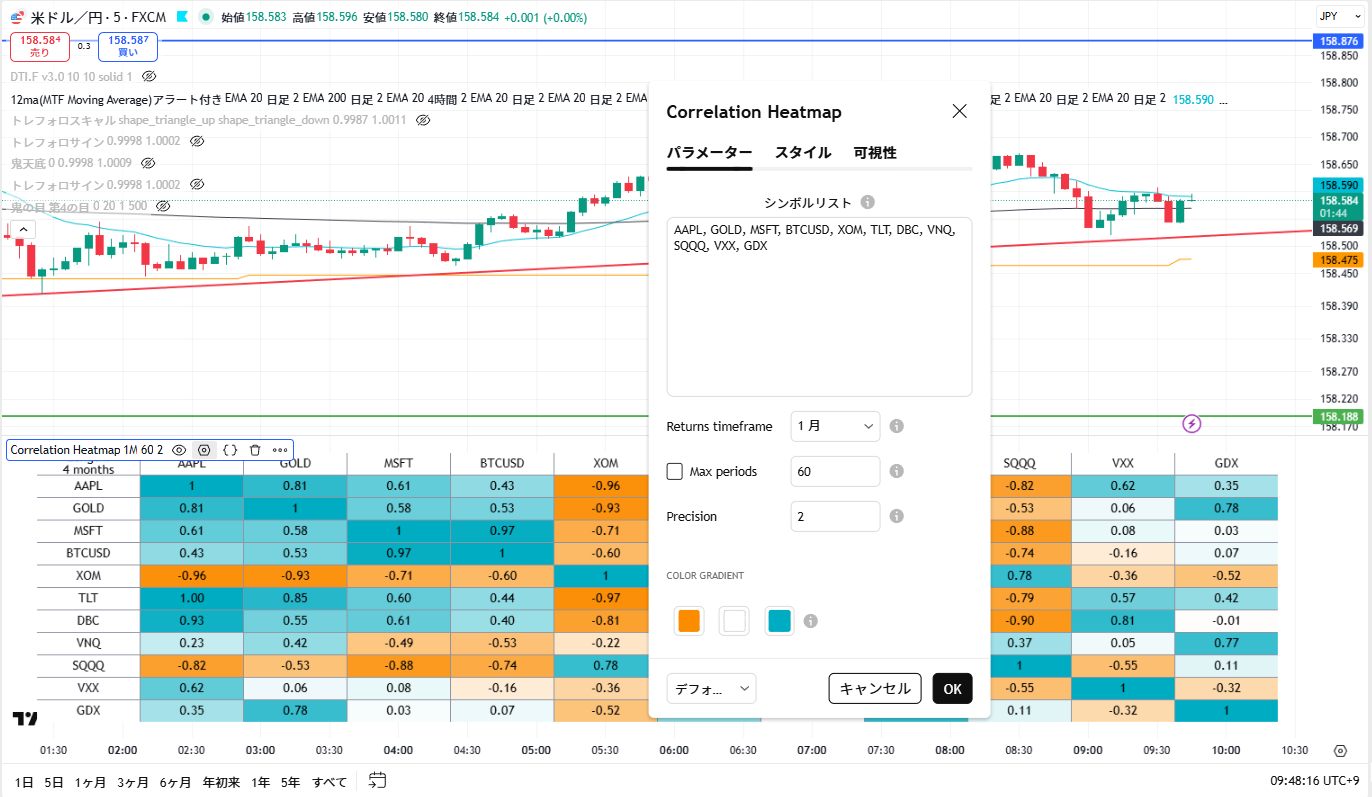Open the three-dots more menu on the heatmap legend

[280, 450]
